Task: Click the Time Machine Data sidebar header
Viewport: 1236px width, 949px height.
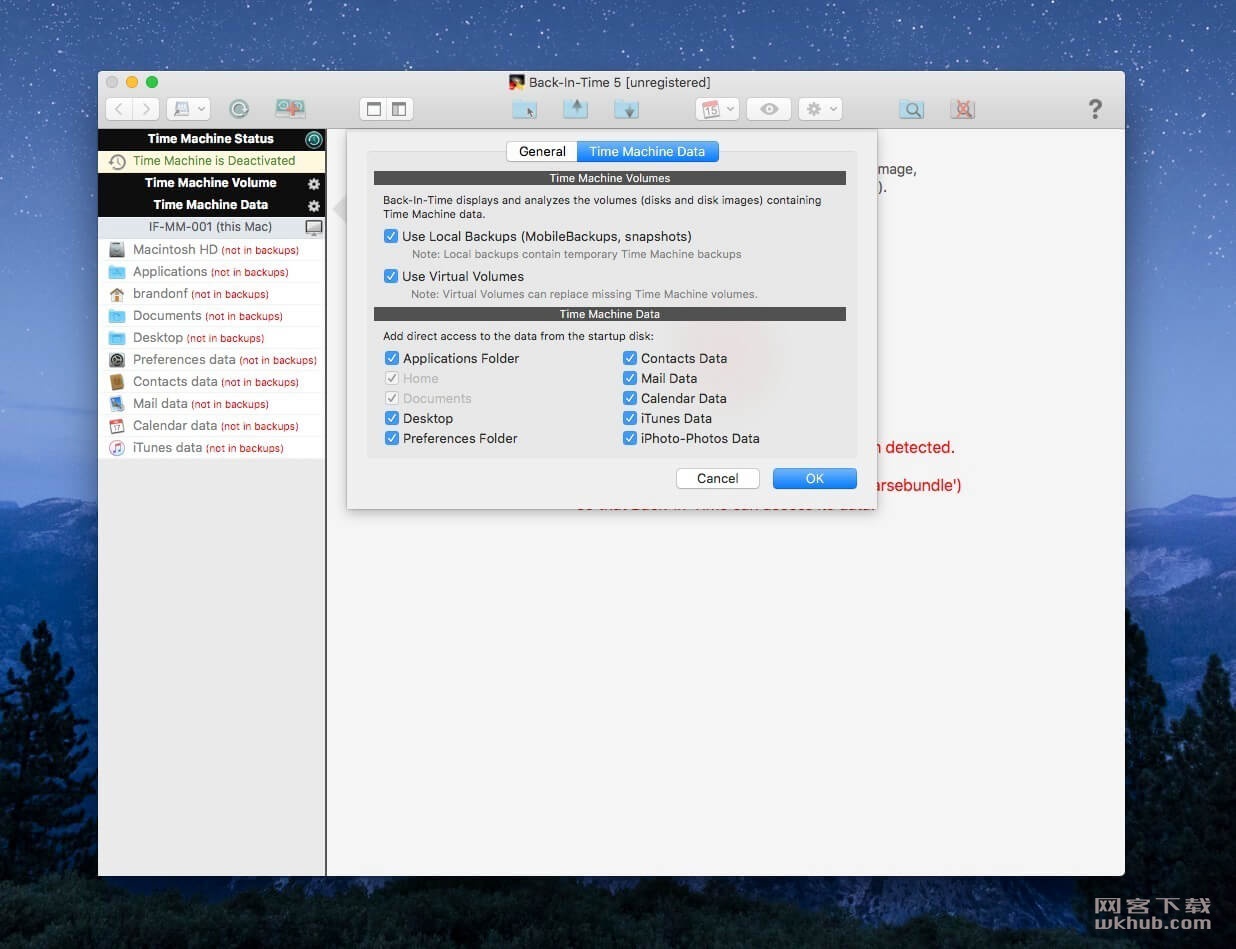Action: 210,205
